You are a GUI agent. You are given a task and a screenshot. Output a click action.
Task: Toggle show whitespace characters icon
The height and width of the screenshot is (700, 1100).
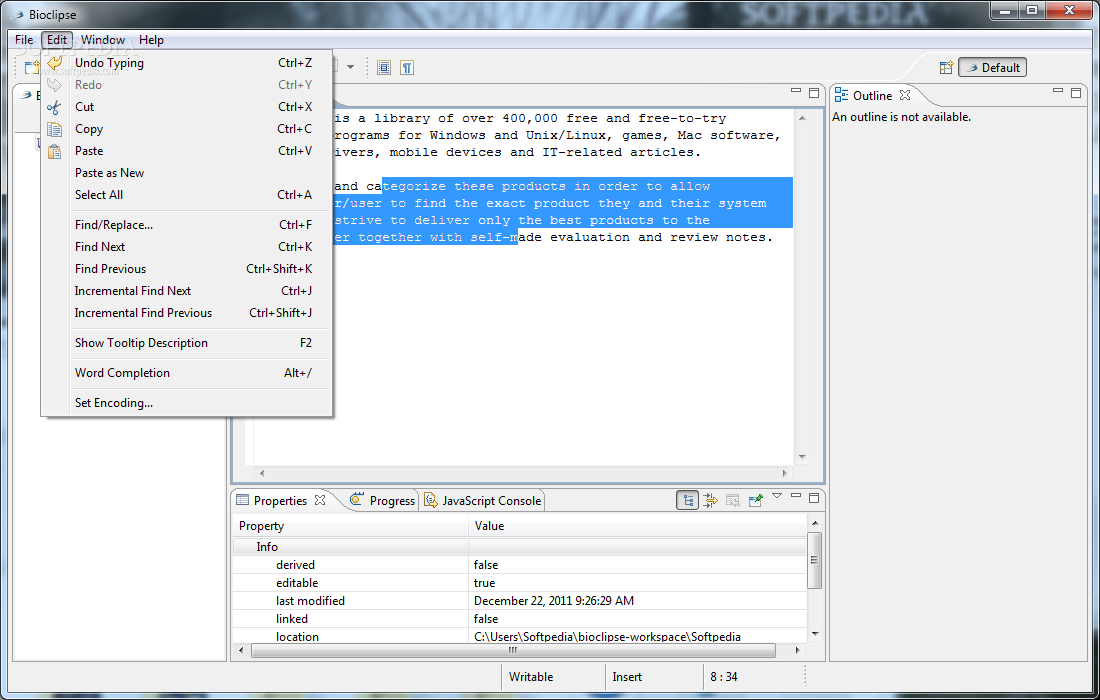407,67
